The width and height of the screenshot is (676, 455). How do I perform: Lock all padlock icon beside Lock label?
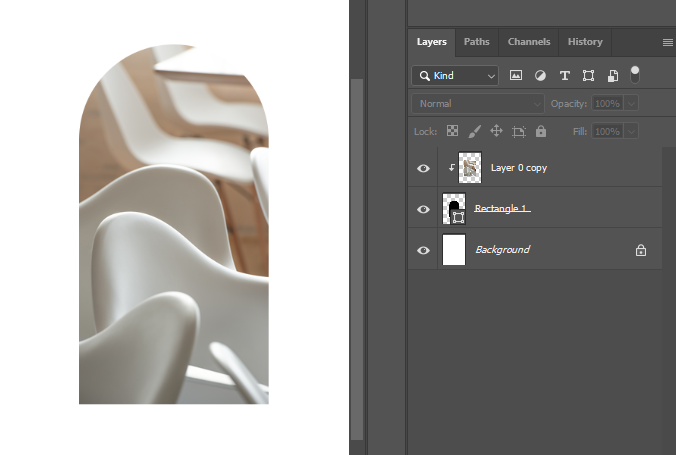coord(541,131)
